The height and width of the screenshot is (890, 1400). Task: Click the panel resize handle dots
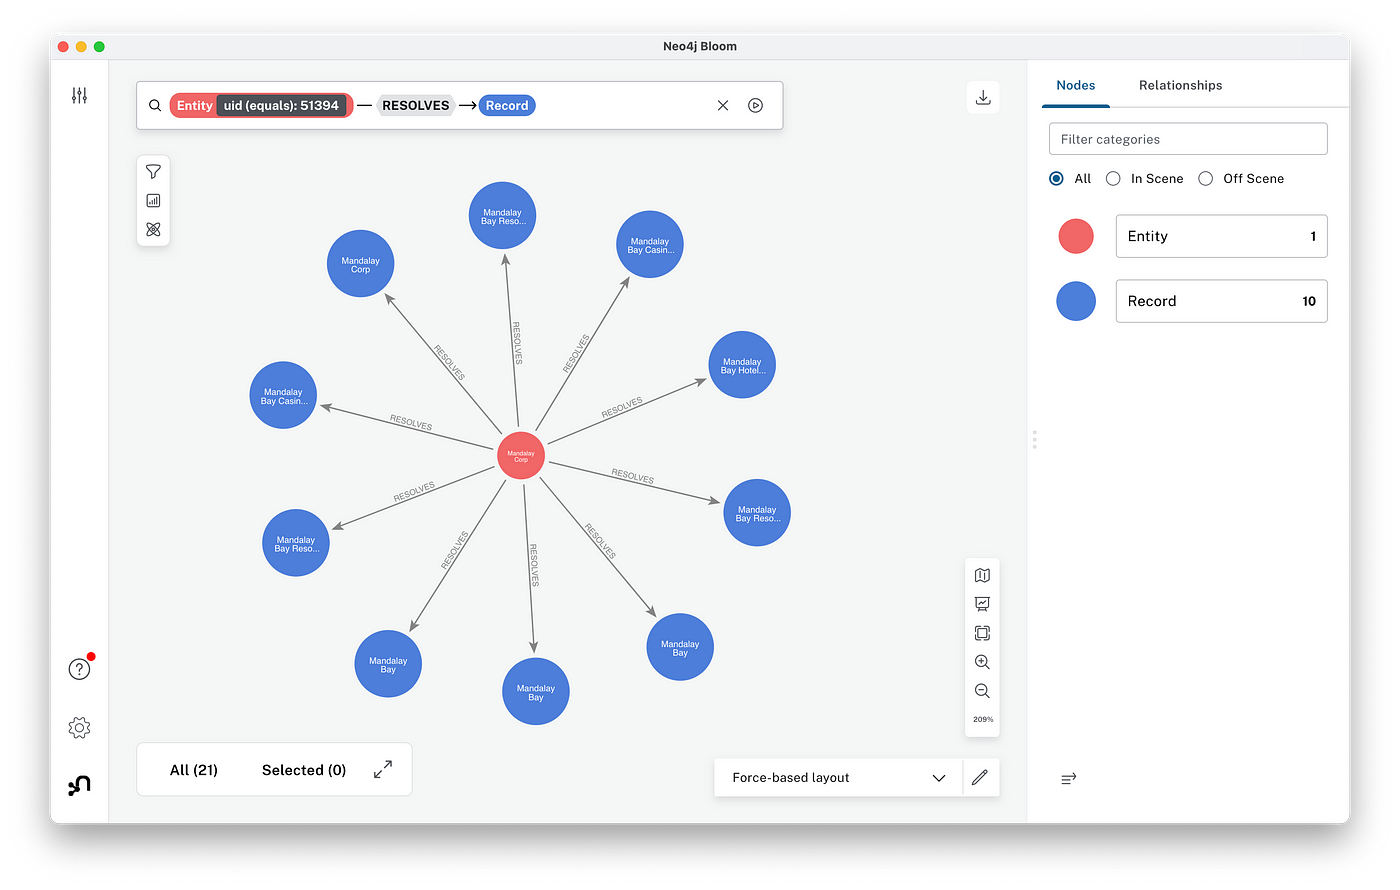click(1034, 440)
